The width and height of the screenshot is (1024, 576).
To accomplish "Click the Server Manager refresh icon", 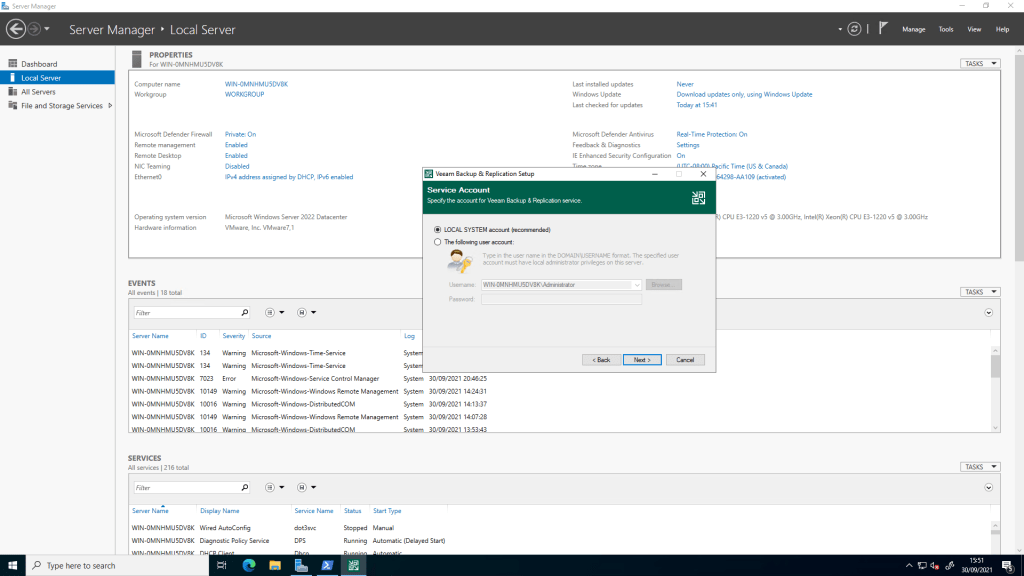I will (853, 29).
